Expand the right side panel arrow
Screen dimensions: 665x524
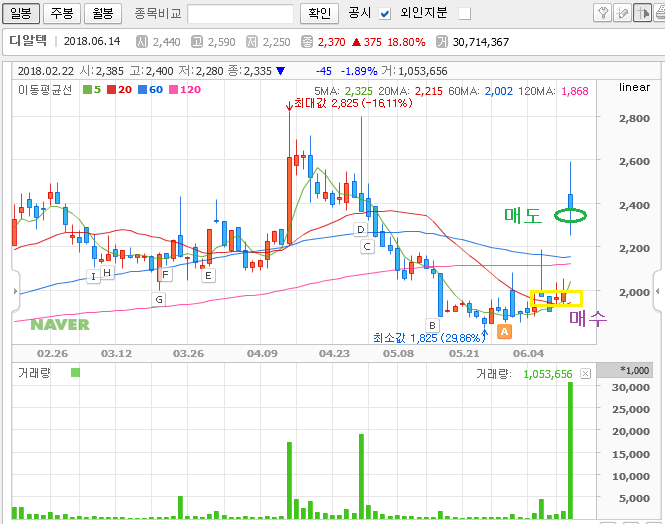point(657,291)
